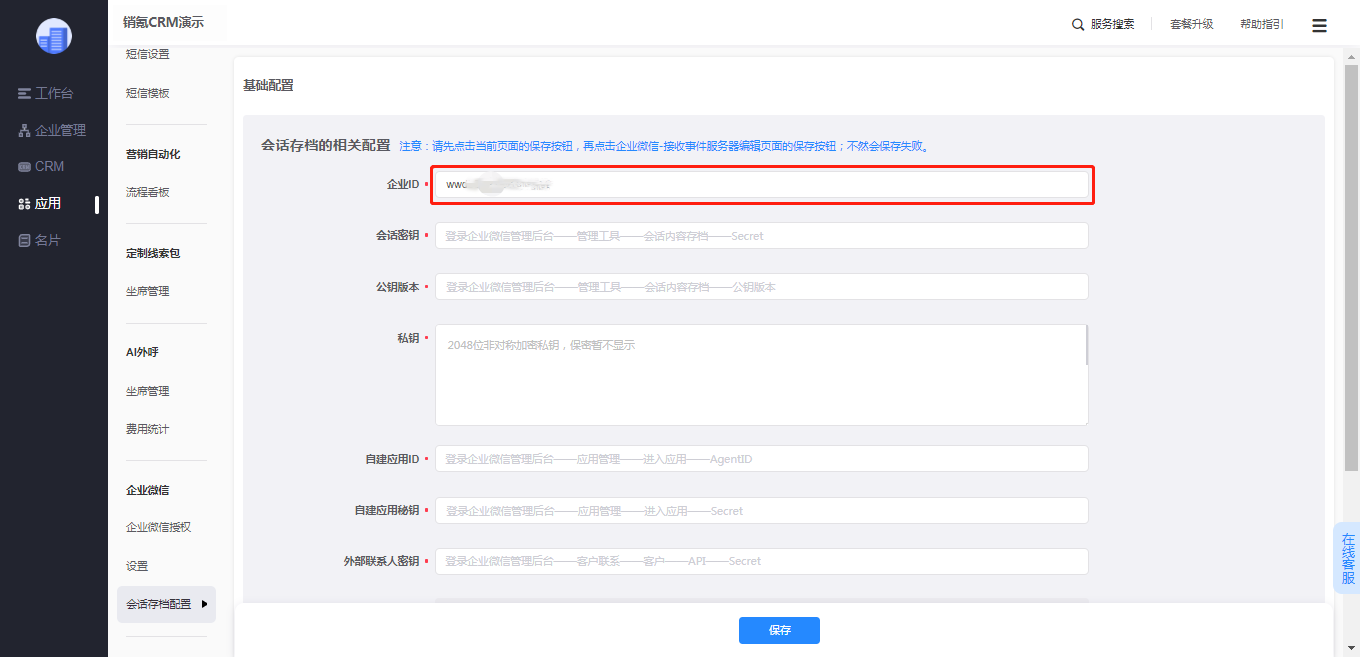This screenshot has width=1360, height=657.
Task: Open 企业微信授权 menu item
Action: click(158, 527)
